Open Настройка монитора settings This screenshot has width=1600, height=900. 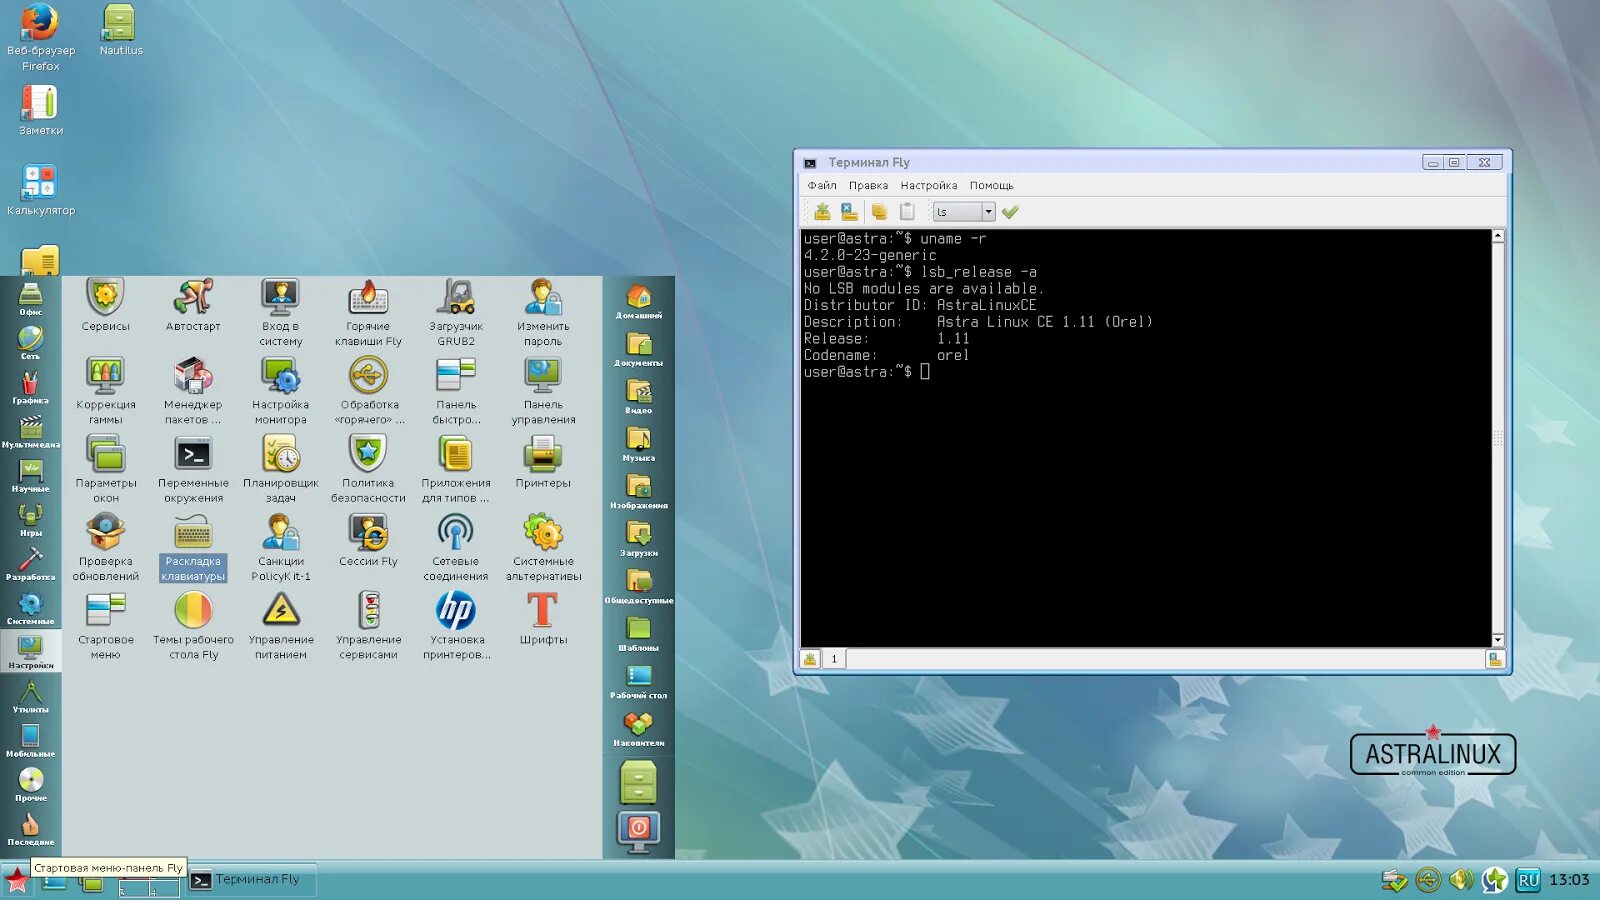[280, 391]
